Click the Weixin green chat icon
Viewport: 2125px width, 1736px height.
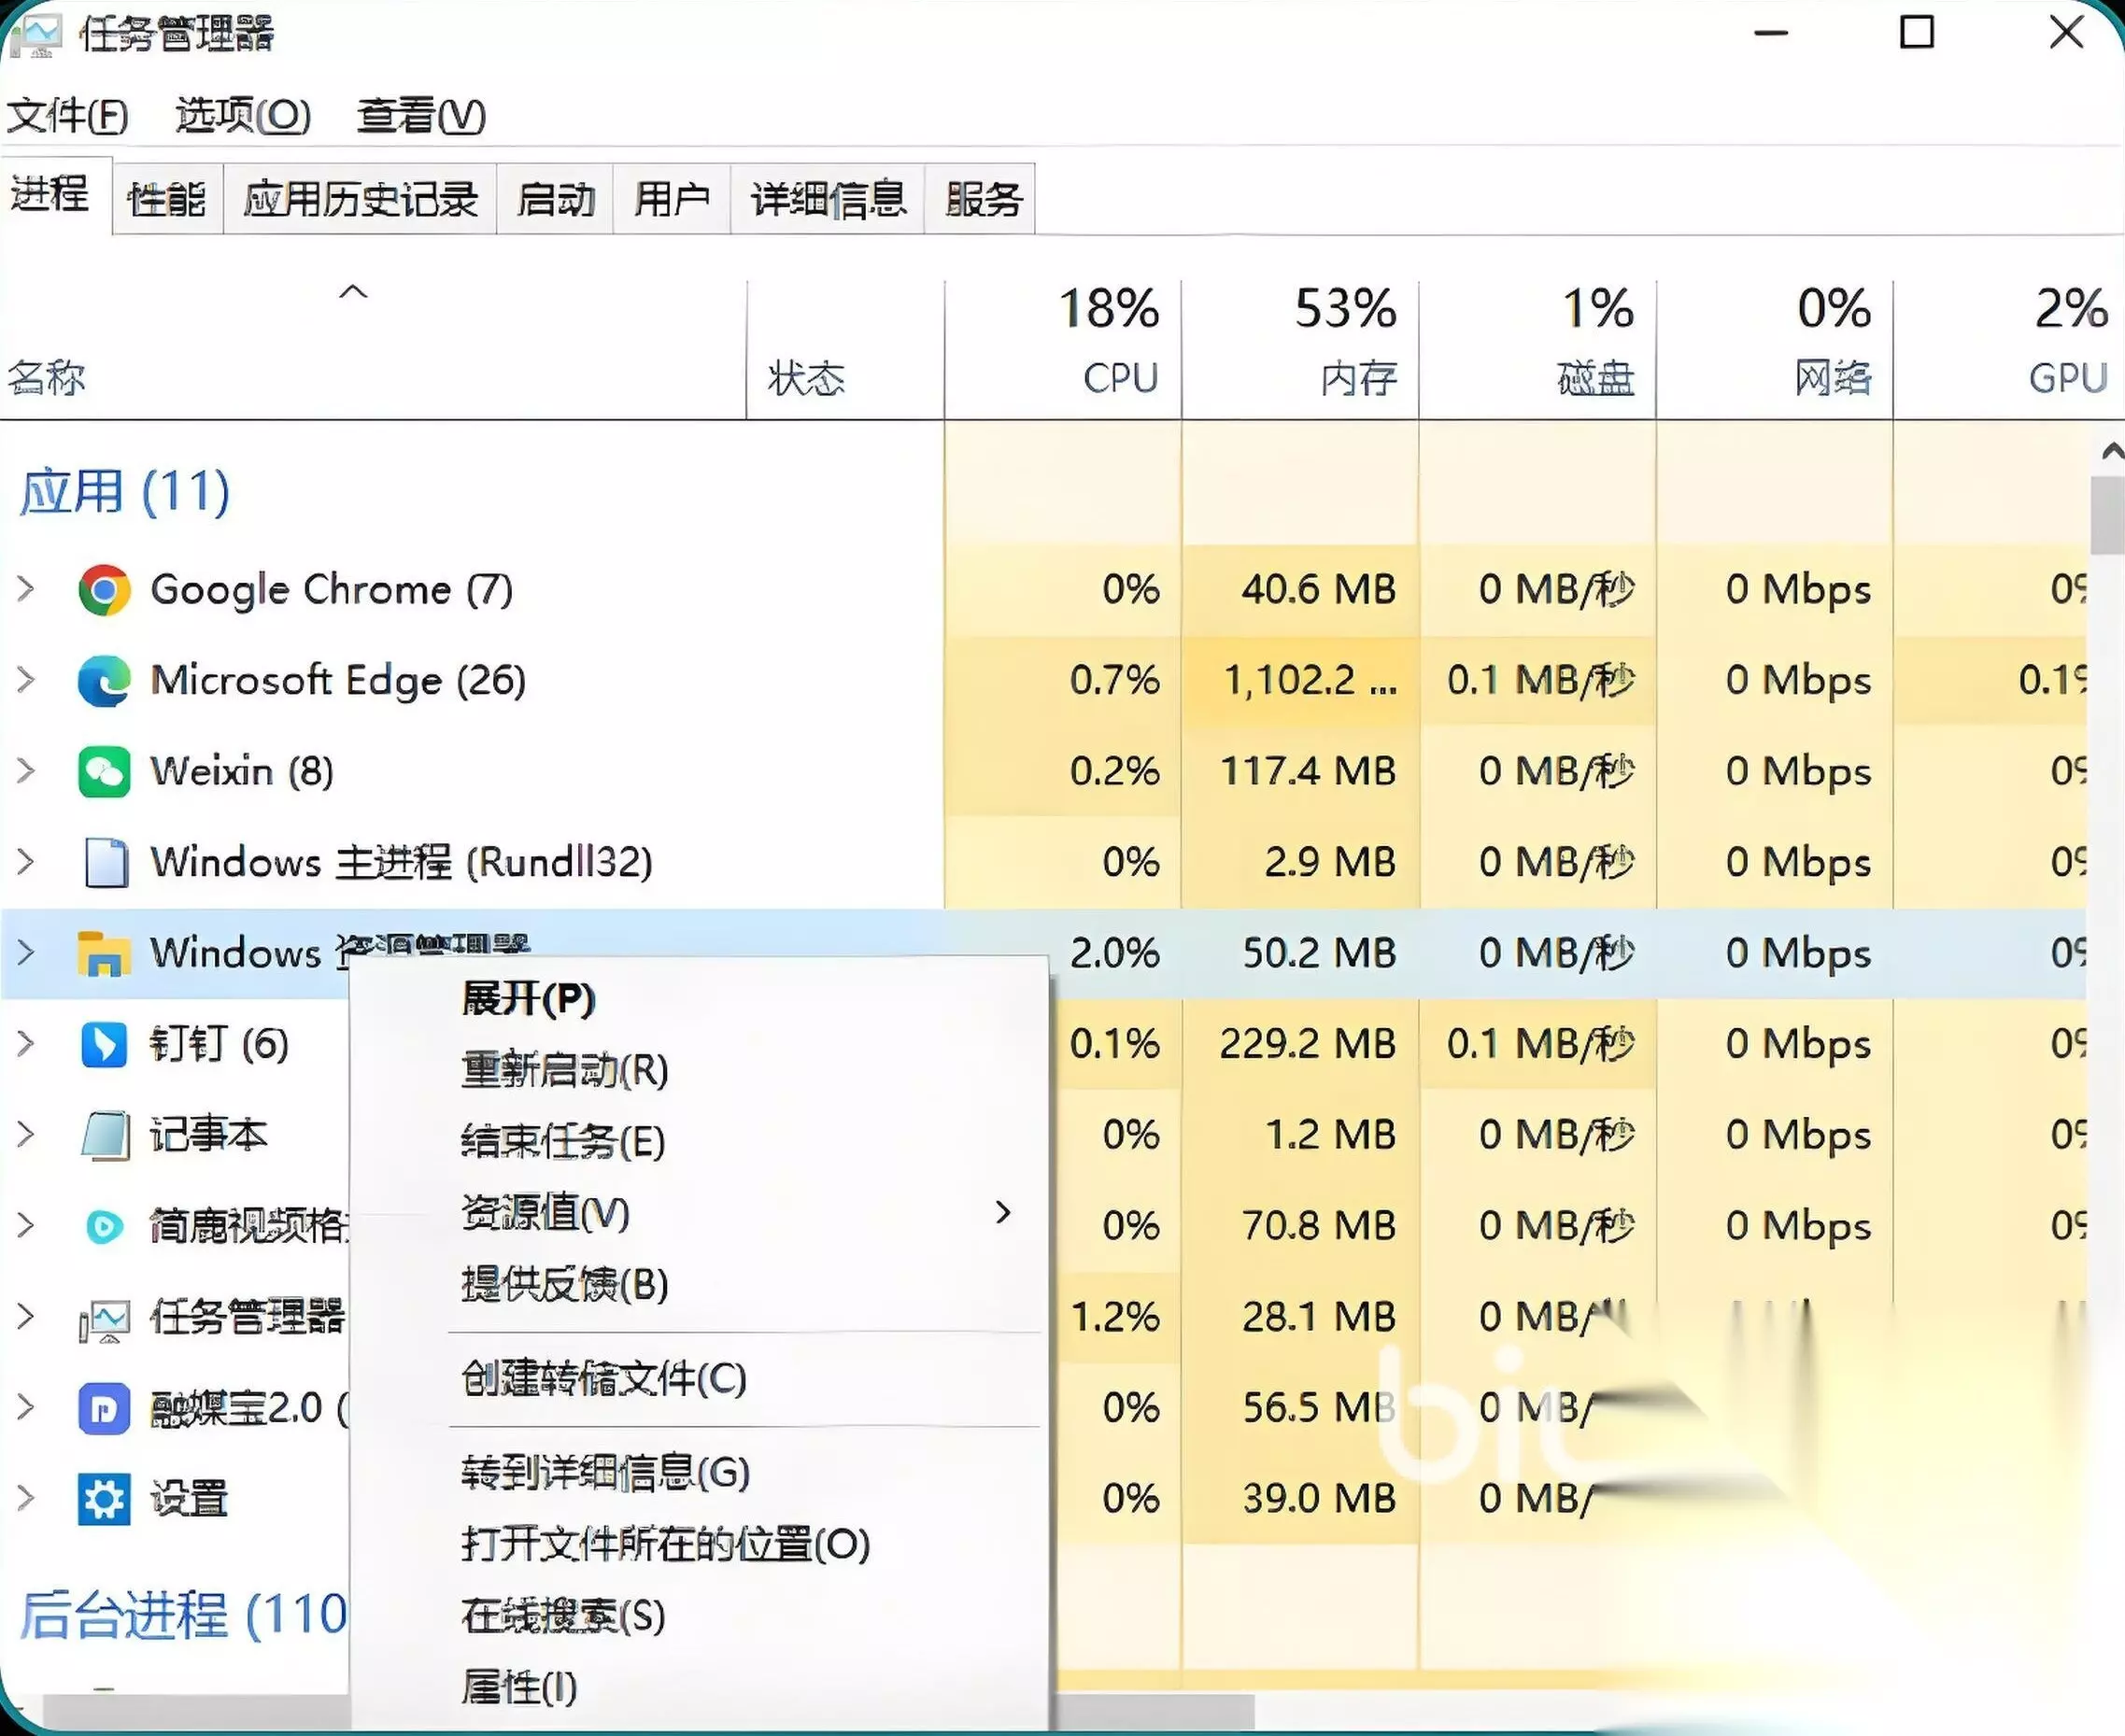(x=104, y=772)
